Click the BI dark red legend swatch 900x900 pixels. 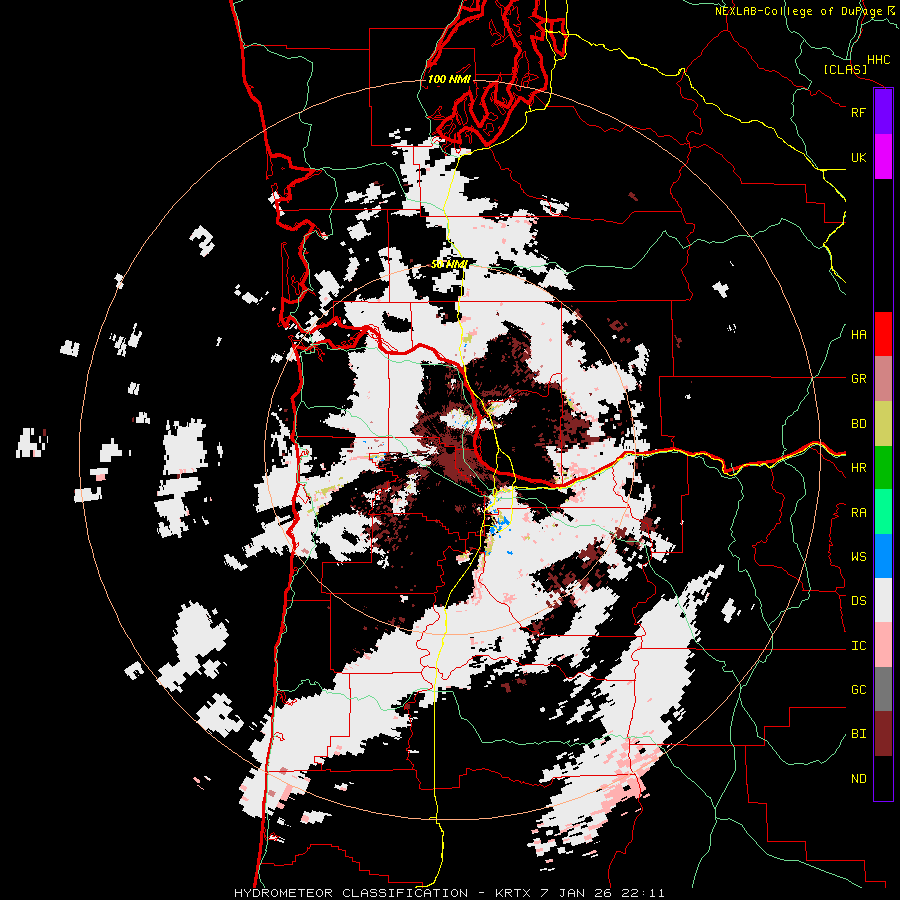click(x=883, y=734)
